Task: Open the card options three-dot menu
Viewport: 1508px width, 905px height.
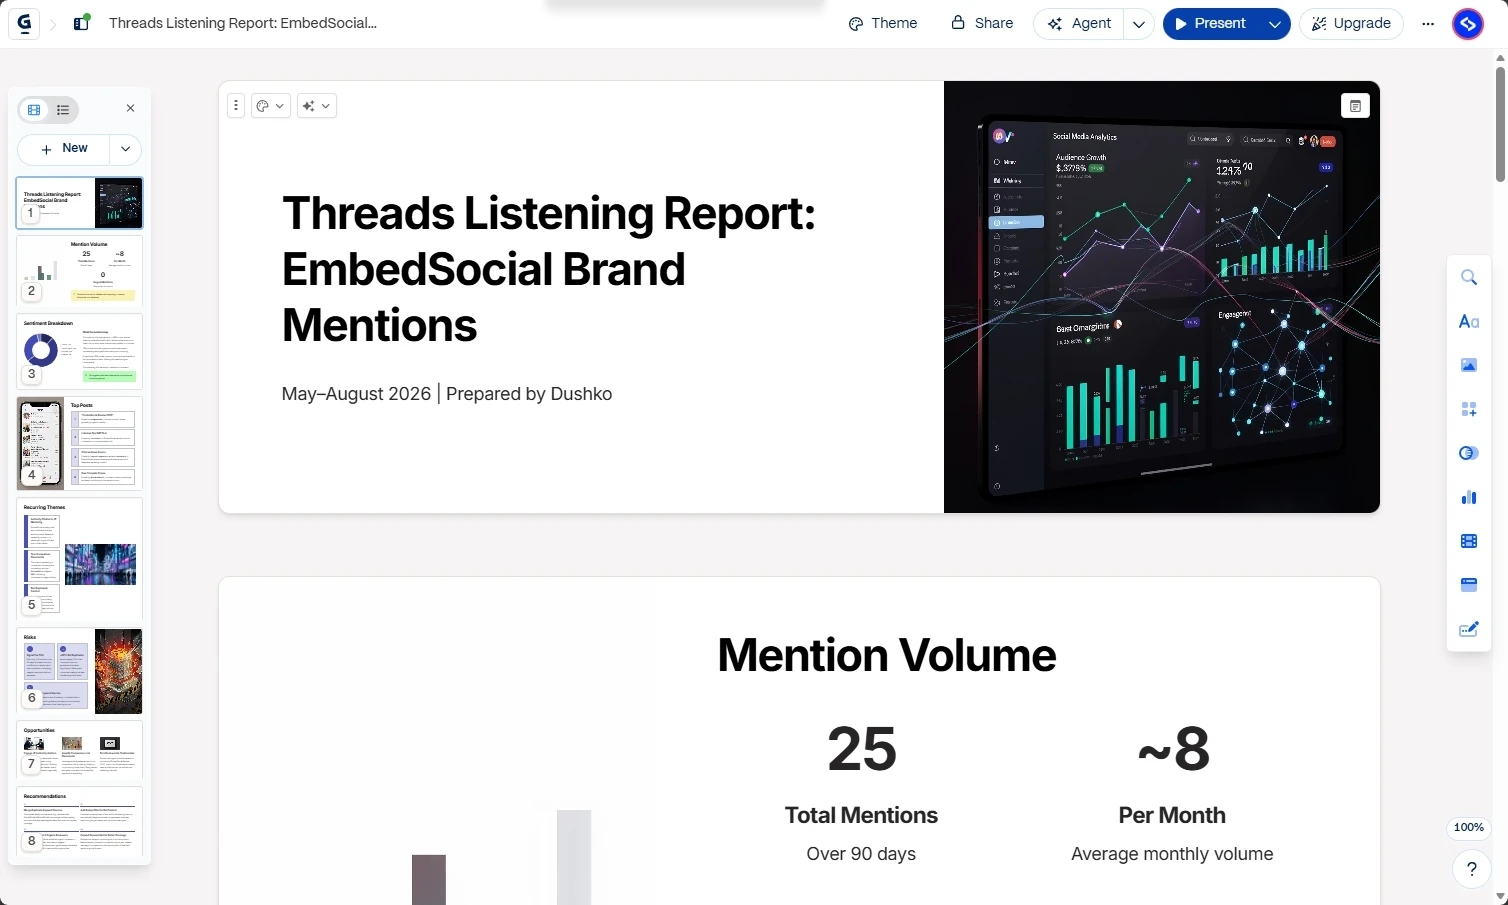Action: click(236, 105)
